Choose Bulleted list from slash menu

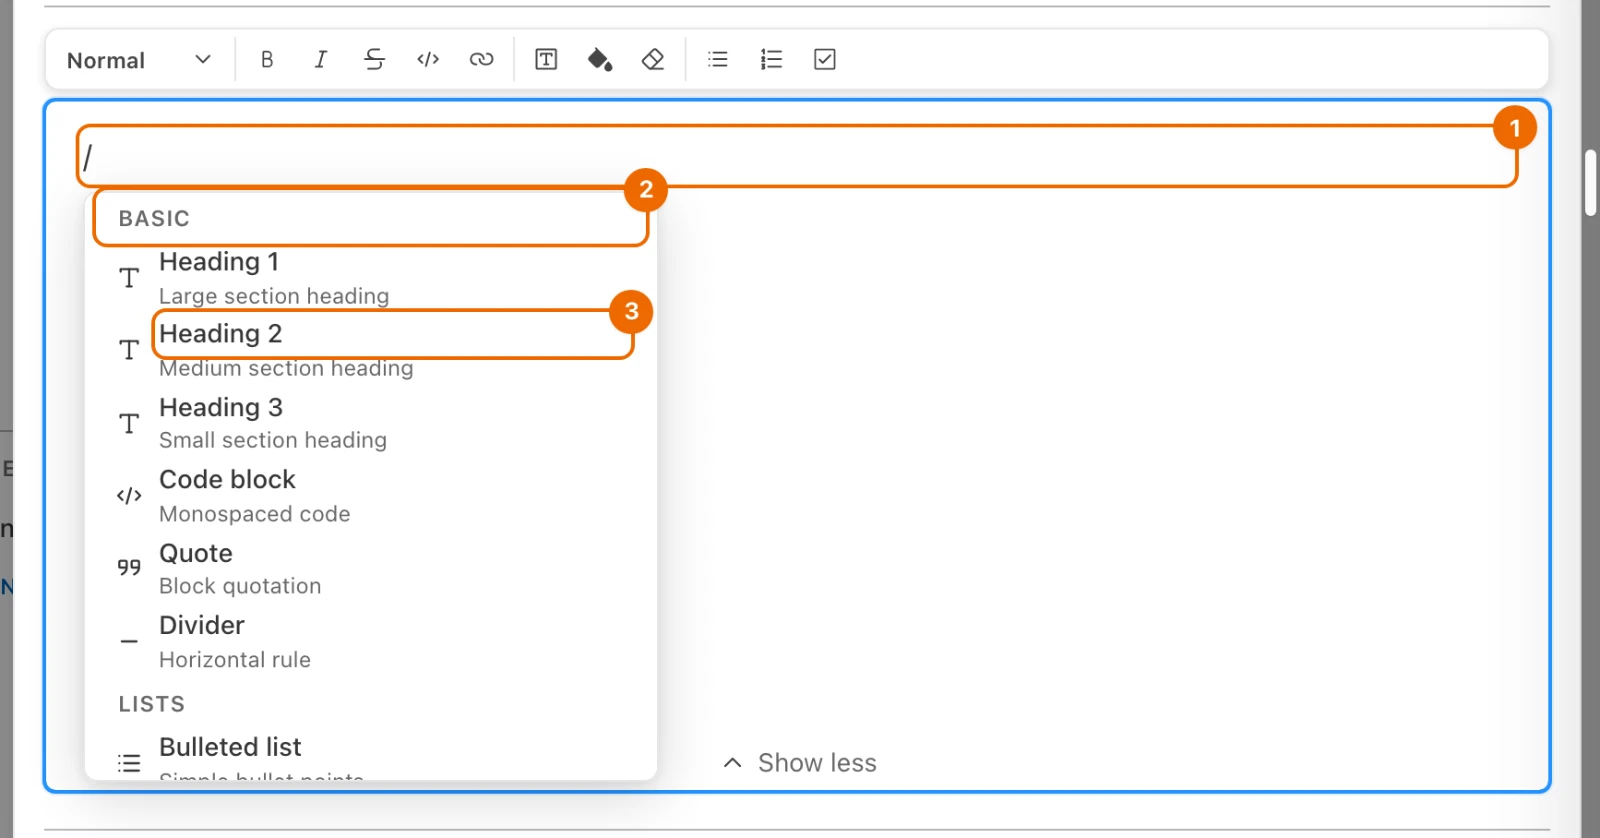[371, 756]
